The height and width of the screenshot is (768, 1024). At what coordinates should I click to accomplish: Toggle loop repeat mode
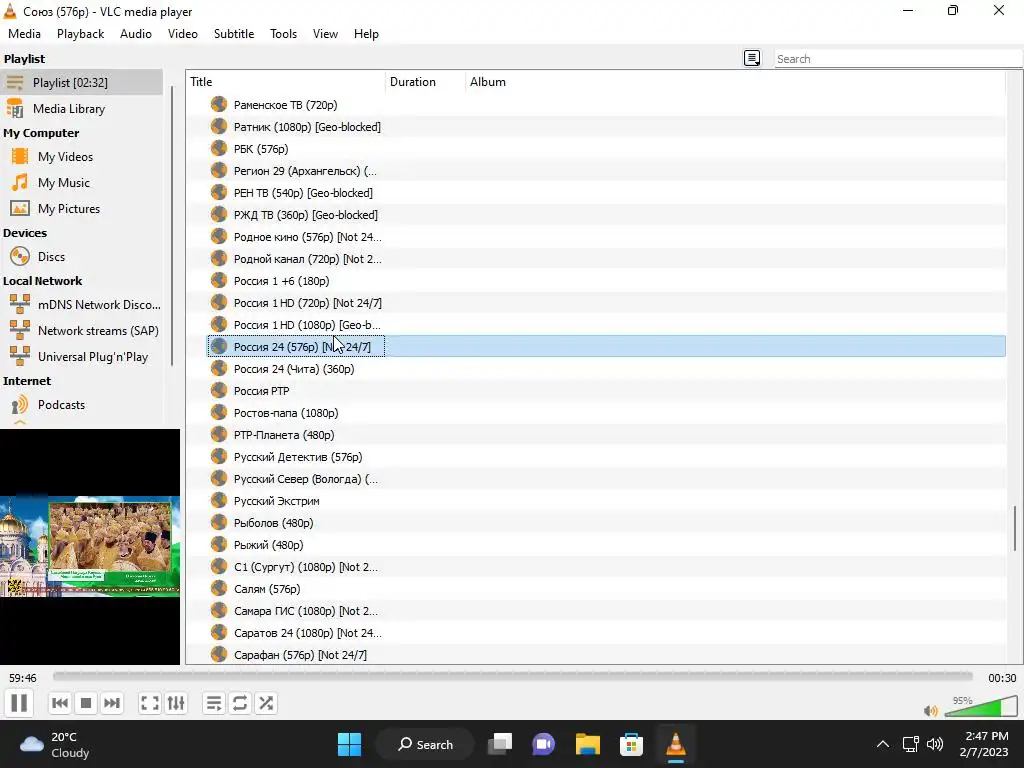(x=240, y=703)
